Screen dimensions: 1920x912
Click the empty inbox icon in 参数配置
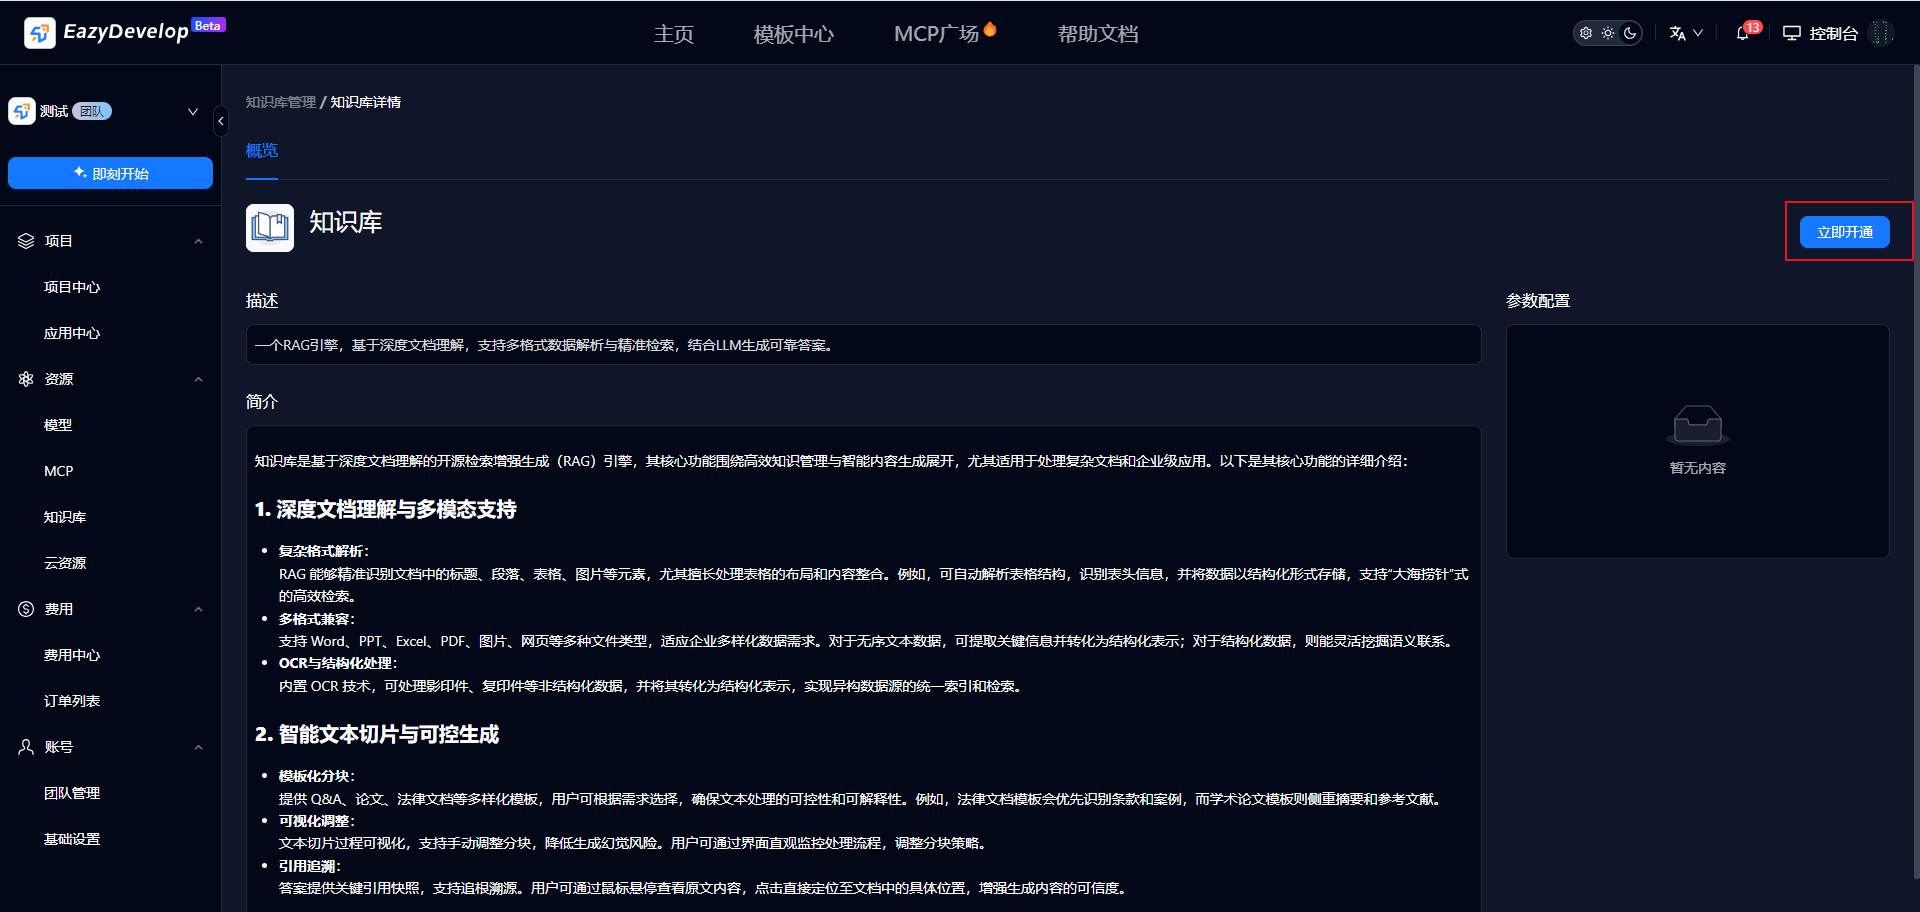point(1697,425)
